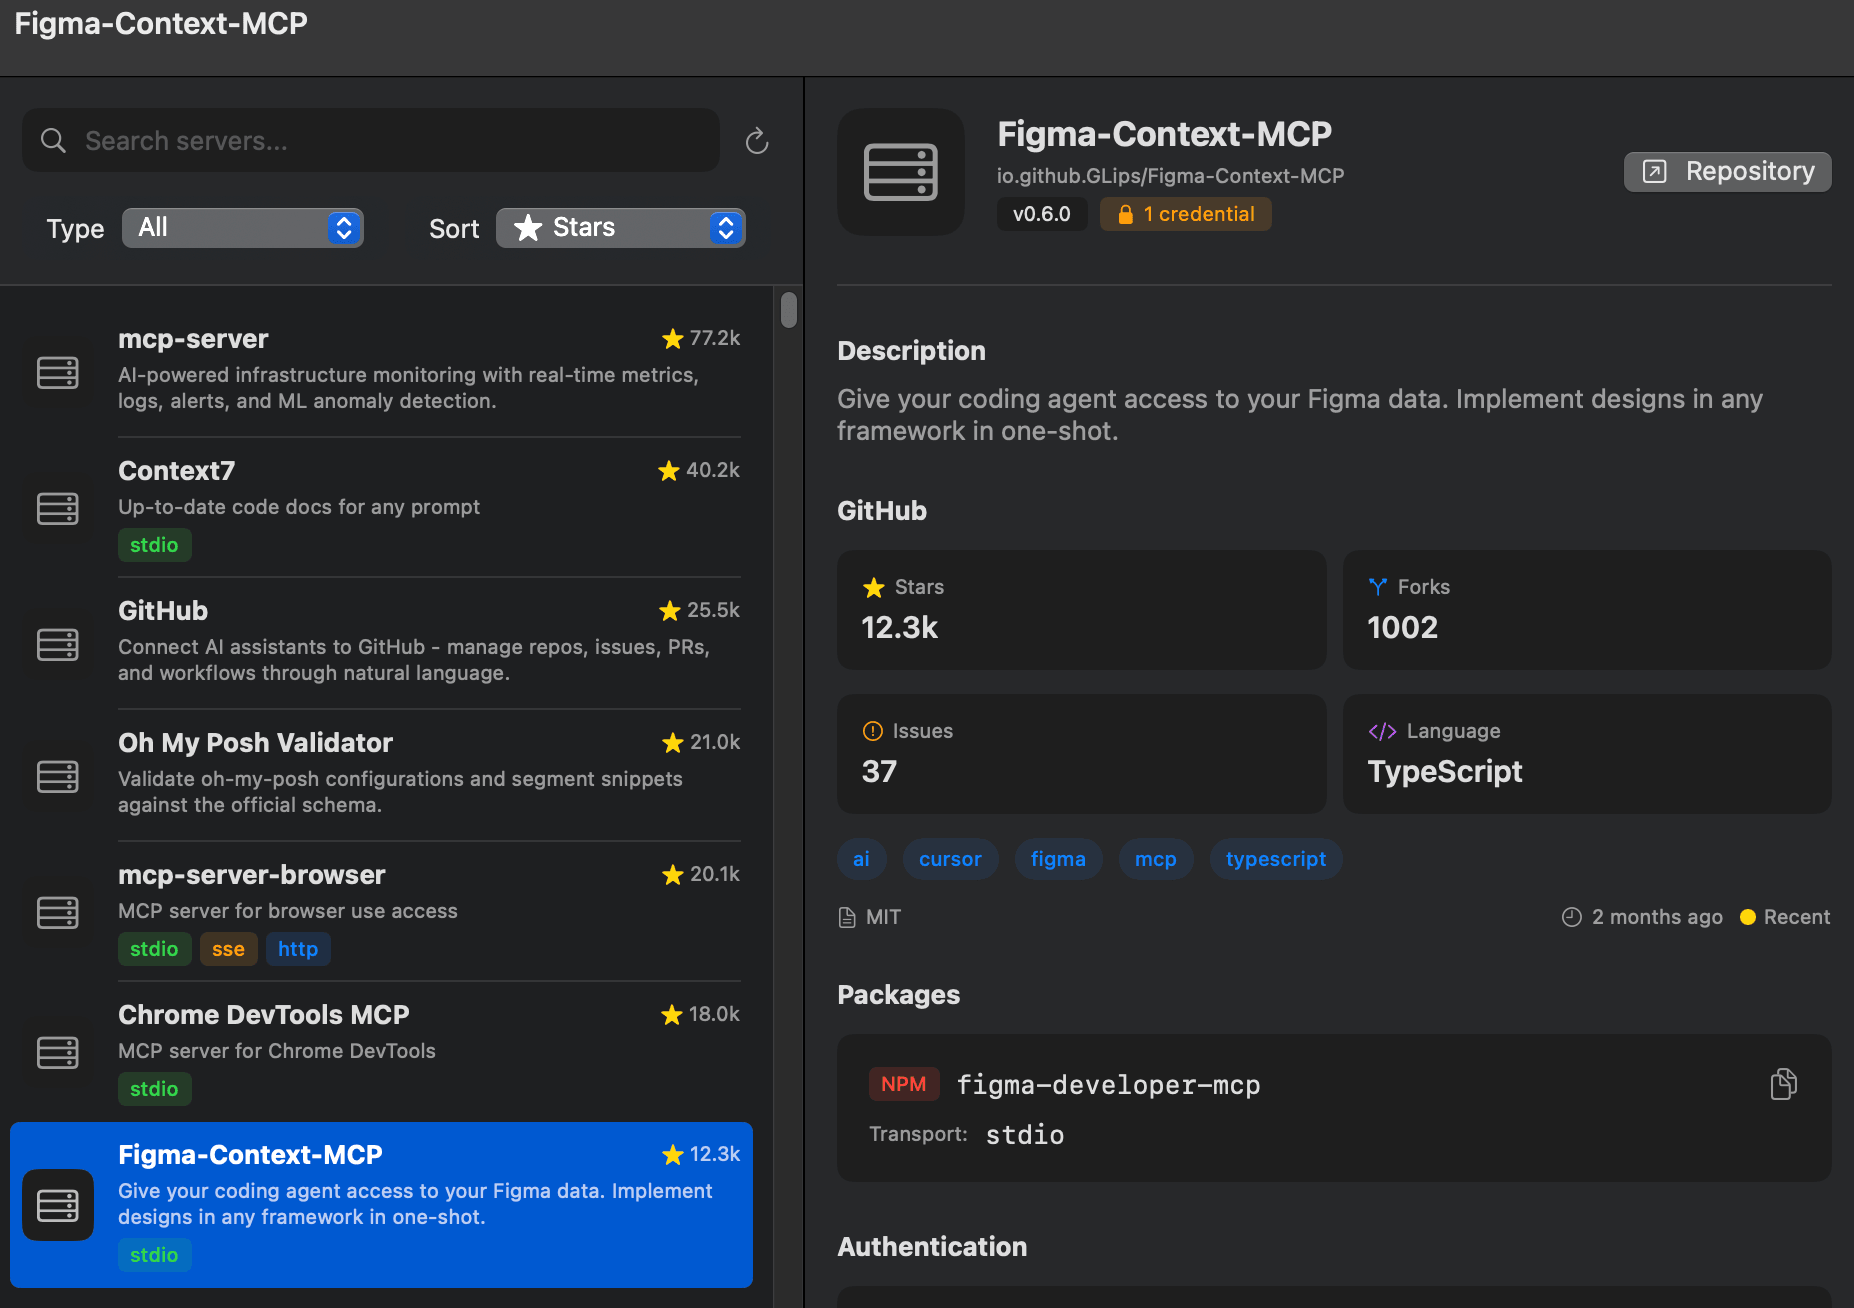Image resolution: width=1854 pixels, height=1308 pixels.
Task: Click the copy icon next to figma-developer-mcp
Action: pos(1784,1083)
